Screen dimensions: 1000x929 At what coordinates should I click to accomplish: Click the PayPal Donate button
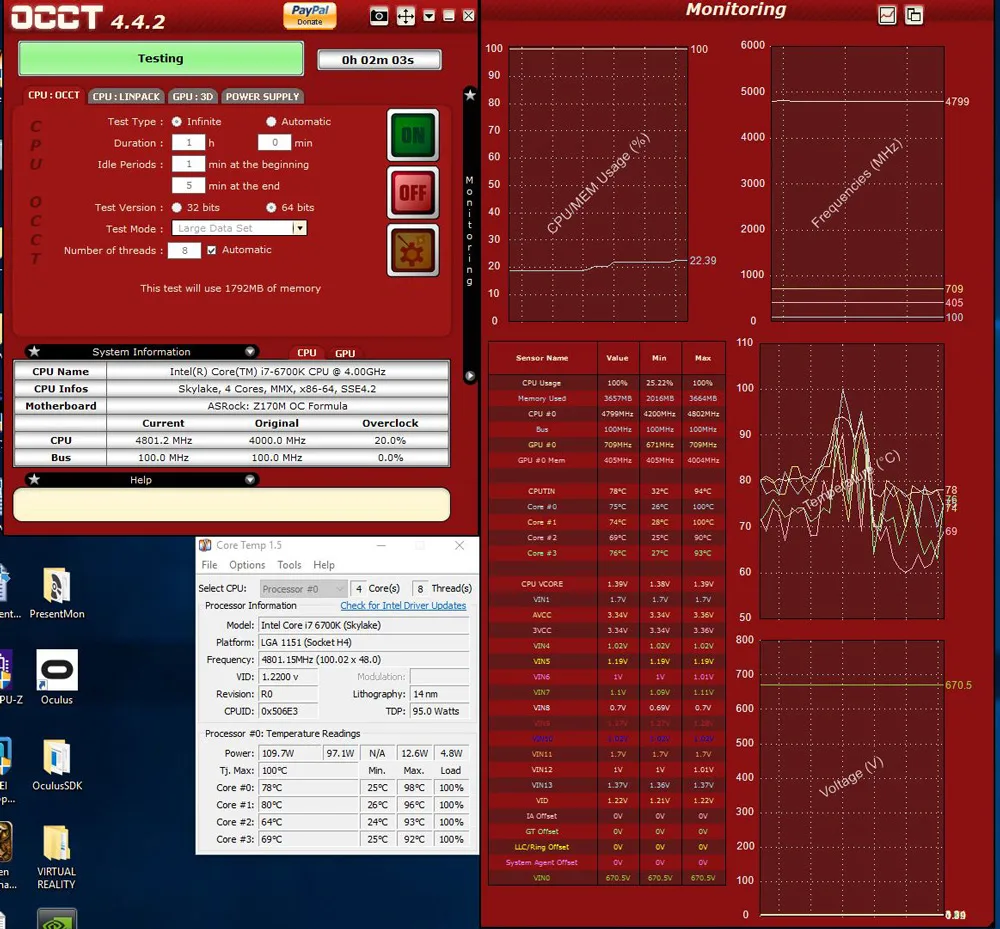point(310,14)
